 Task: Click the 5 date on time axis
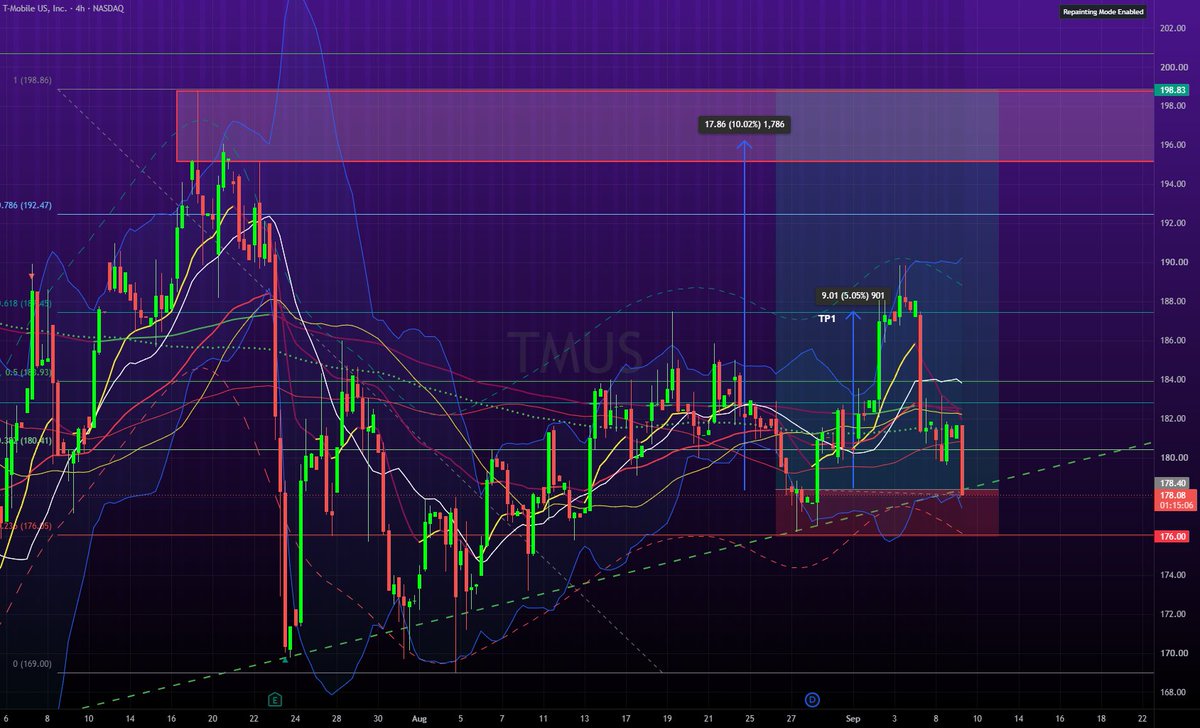click(x=461, y=718)
